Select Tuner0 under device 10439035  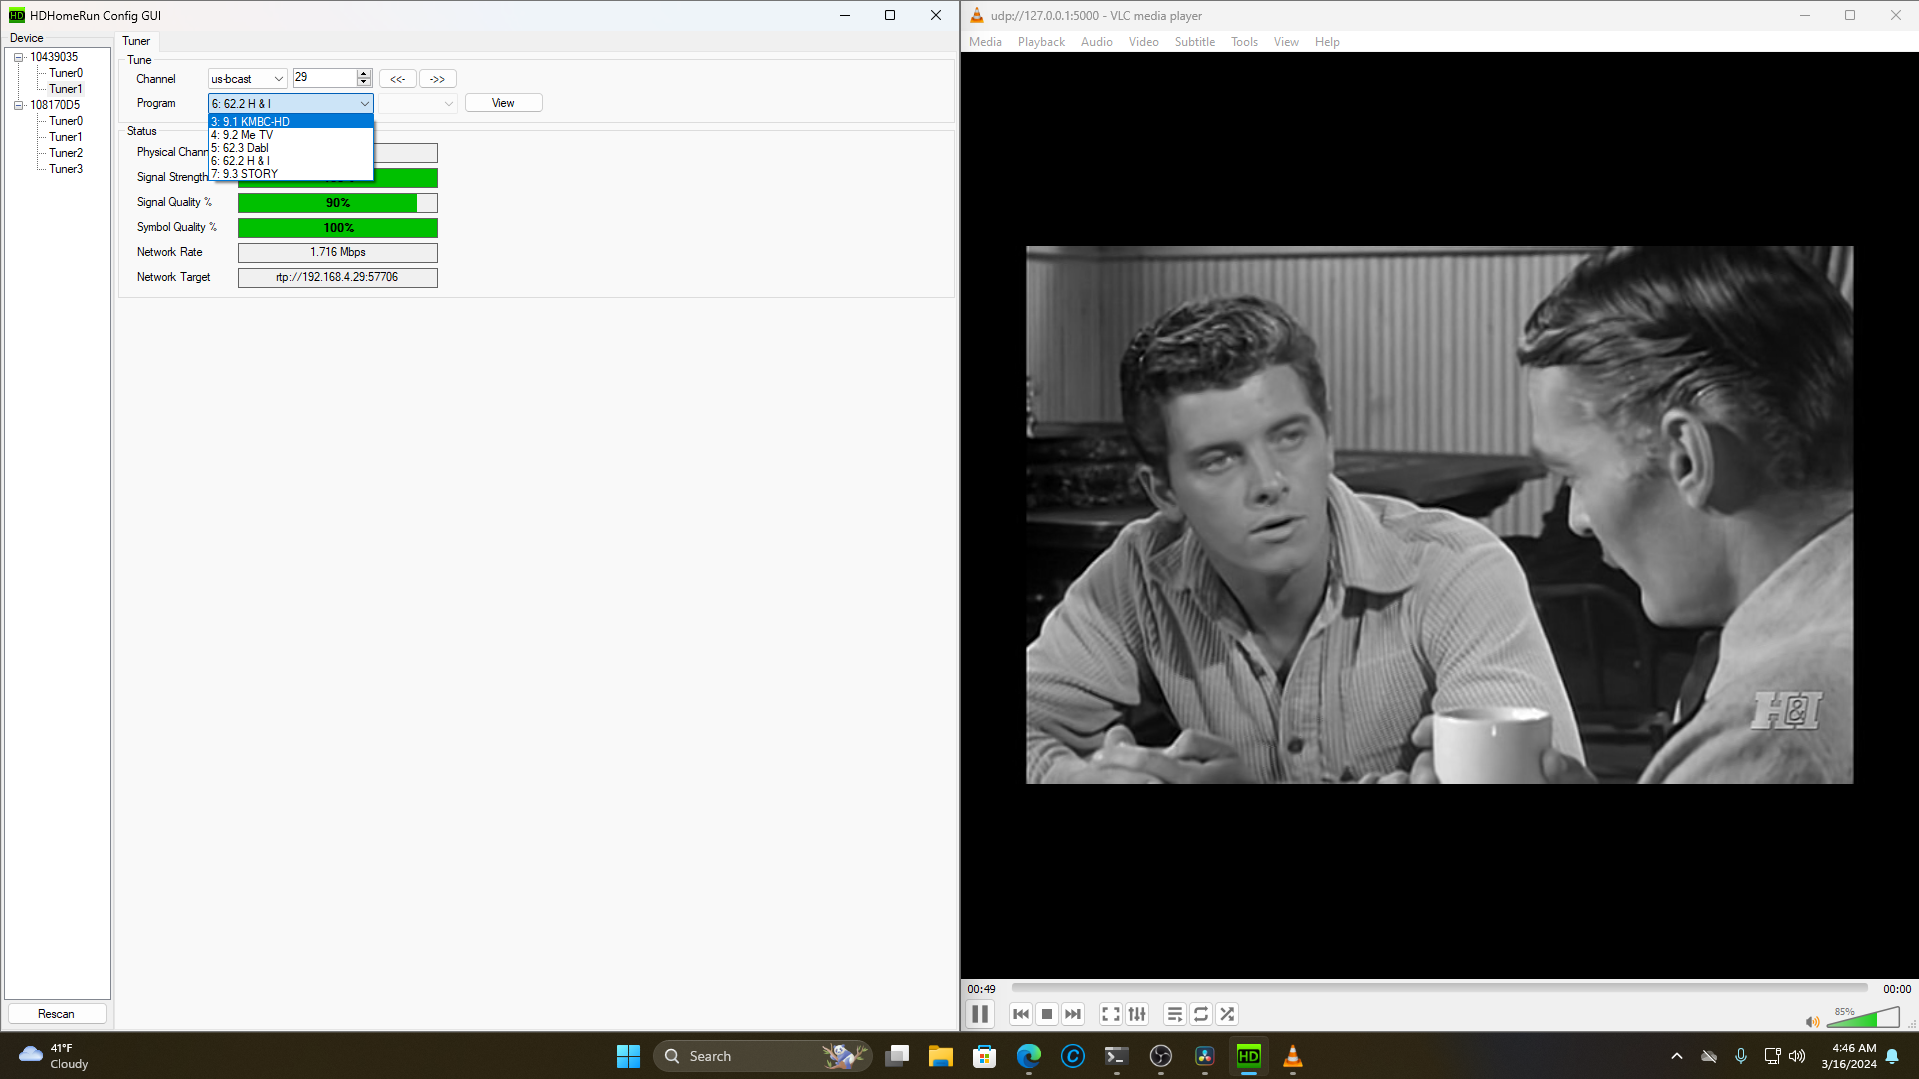click(66, 73)
